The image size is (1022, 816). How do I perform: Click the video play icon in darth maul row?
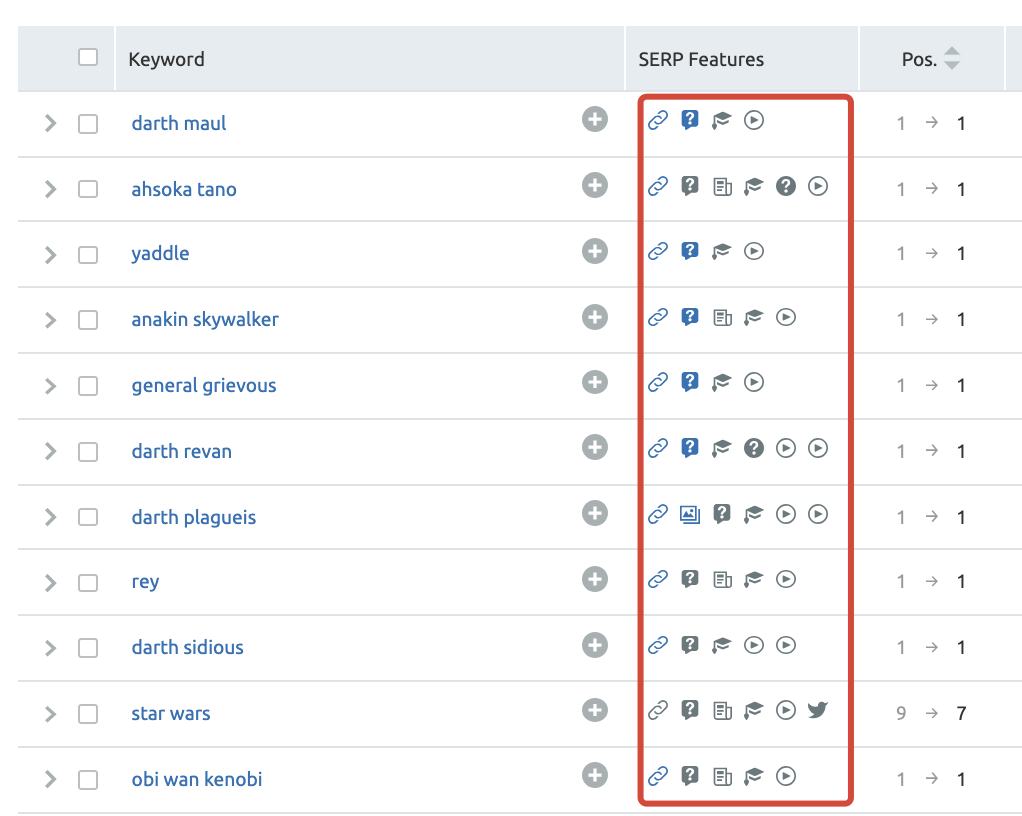(x=753, y=120)
